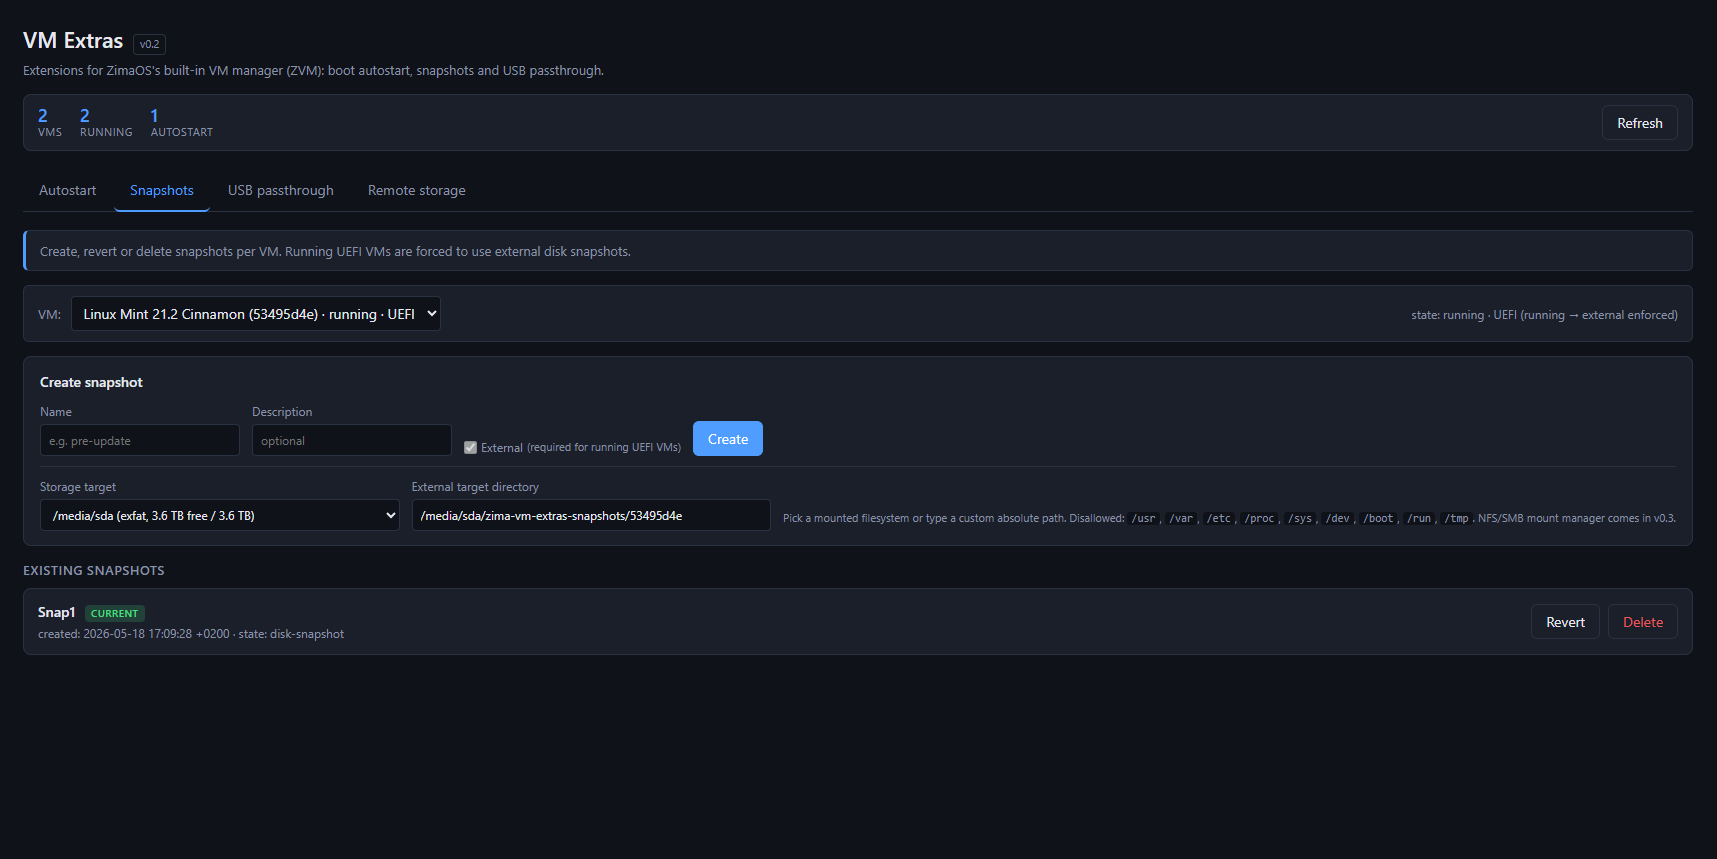Revert to the Snap1 snapshot
The width and height of the screenshot is (1717, 859).
tap(1565, 622)
